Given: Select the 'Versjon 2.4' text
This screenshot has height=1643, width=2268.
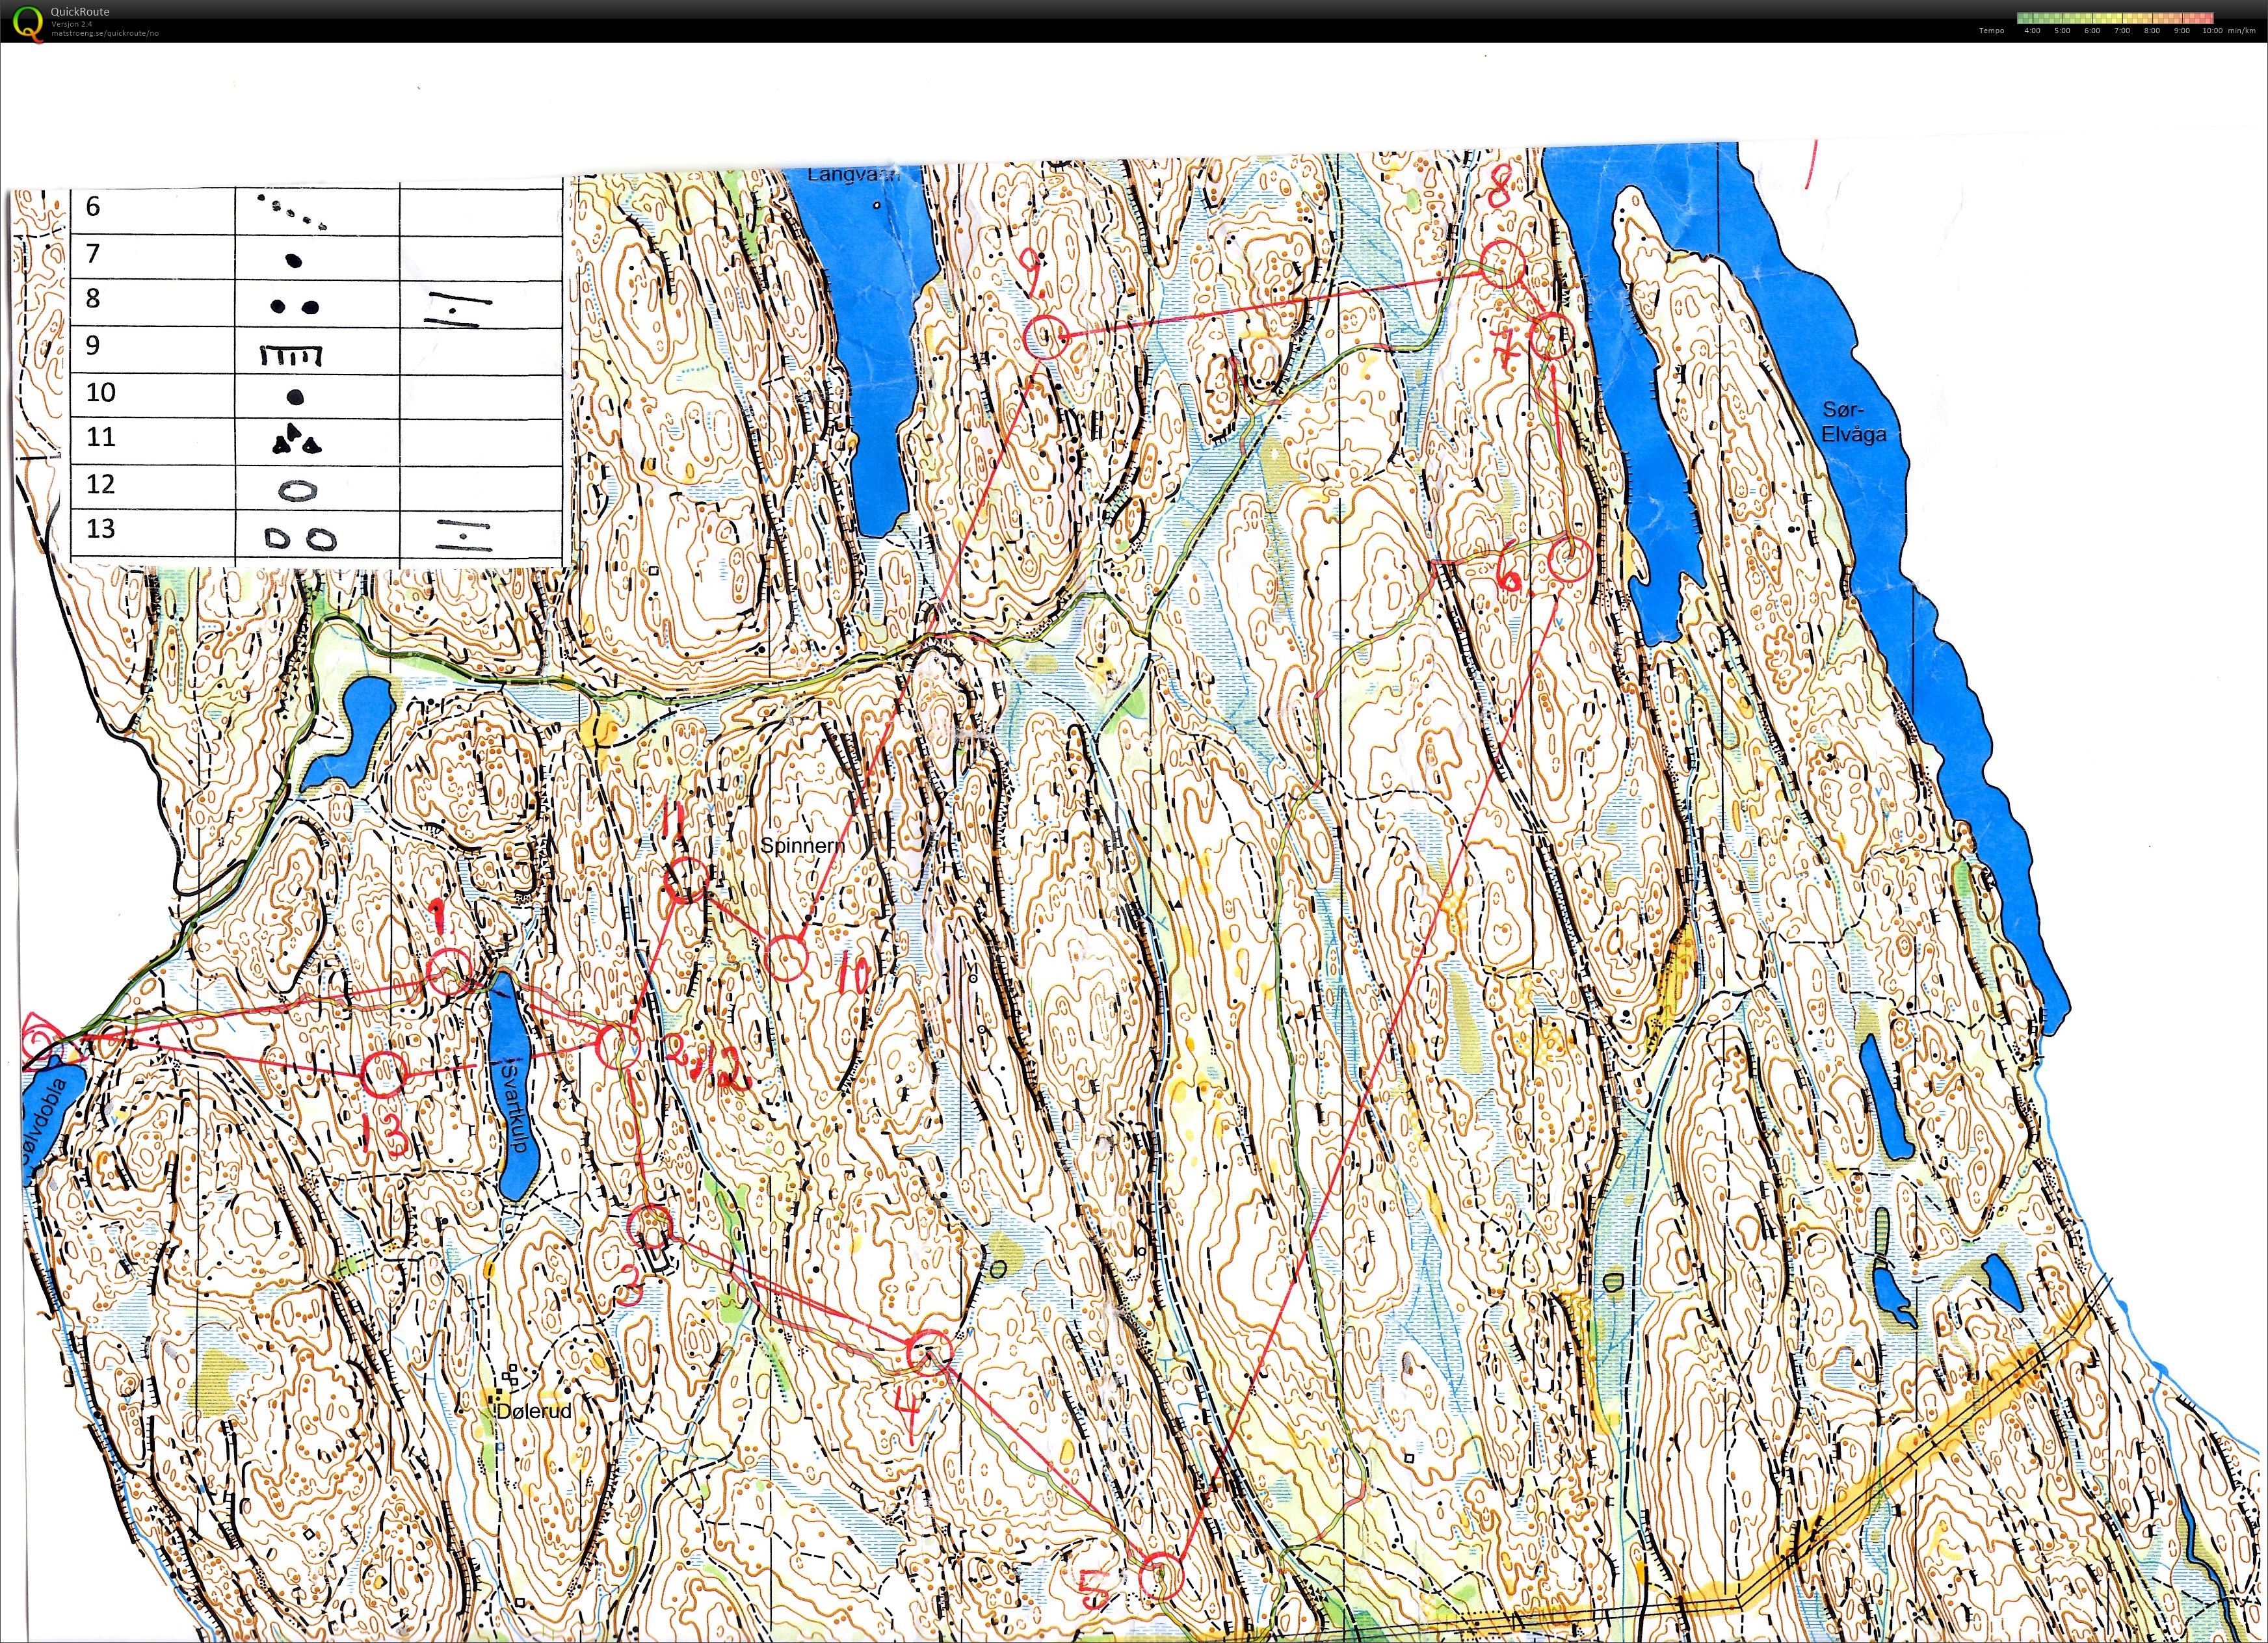Looking at the screenshot, I should (x=71, y=24).
